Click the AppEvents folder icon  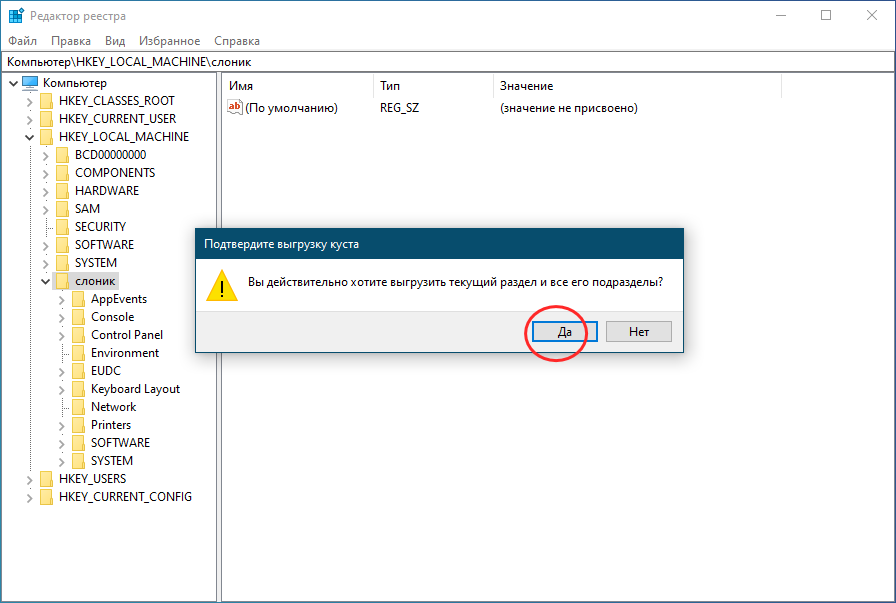tap(79, 299)
